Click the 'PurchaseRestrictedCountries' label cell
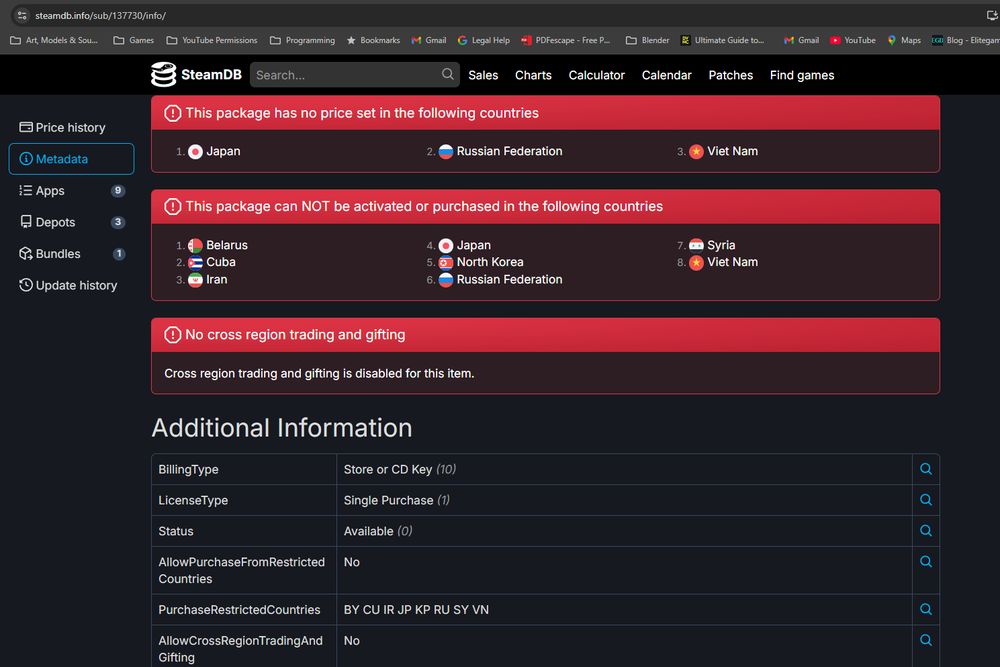The width and height of the screenshot is (1000, 667). tap(244, 610)
